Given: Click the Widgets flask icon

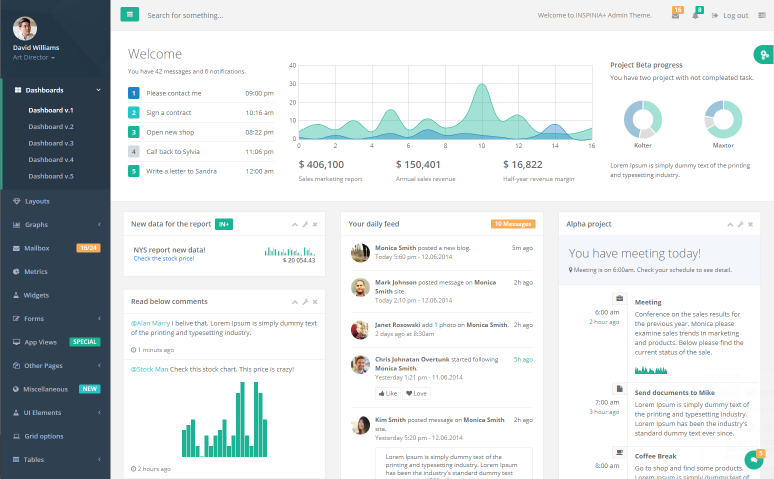Looking at the screenshot, I should (x=16, y=295).
